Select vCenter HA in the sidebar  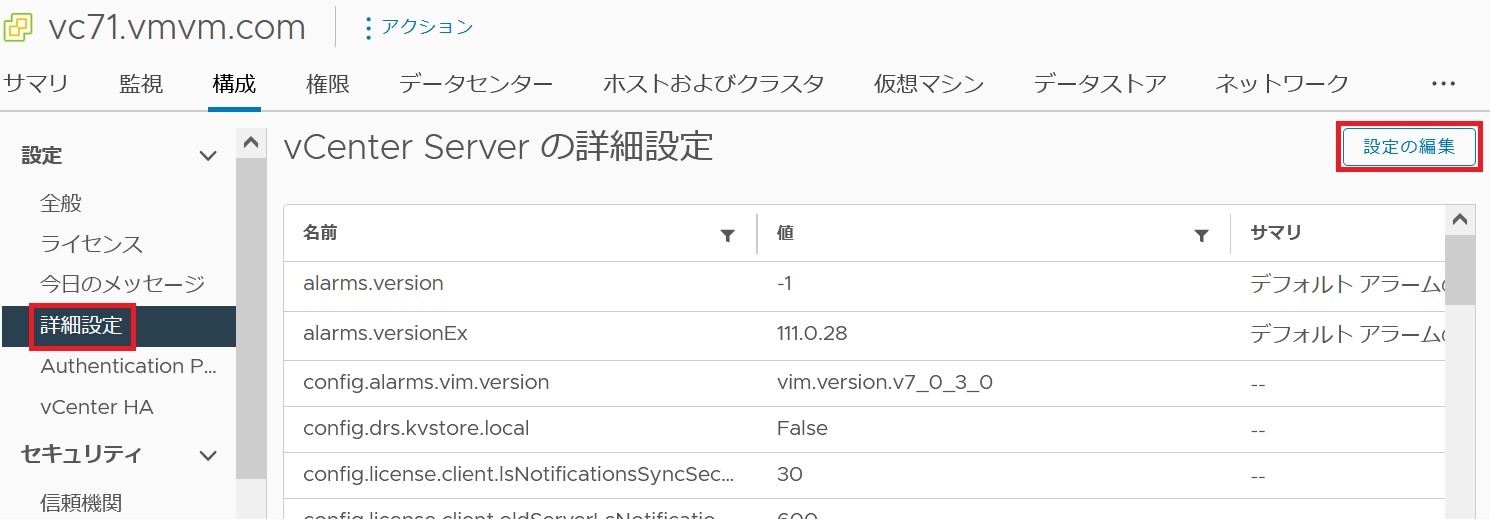(x=97, y=408)
